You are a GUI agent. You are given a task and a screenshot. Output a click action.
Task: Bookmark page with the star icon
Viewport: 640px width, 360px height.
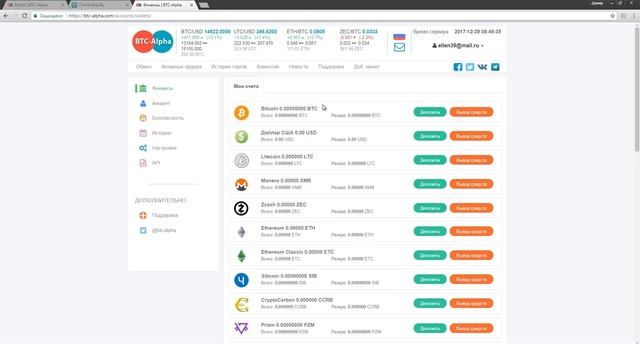[613, 16]
